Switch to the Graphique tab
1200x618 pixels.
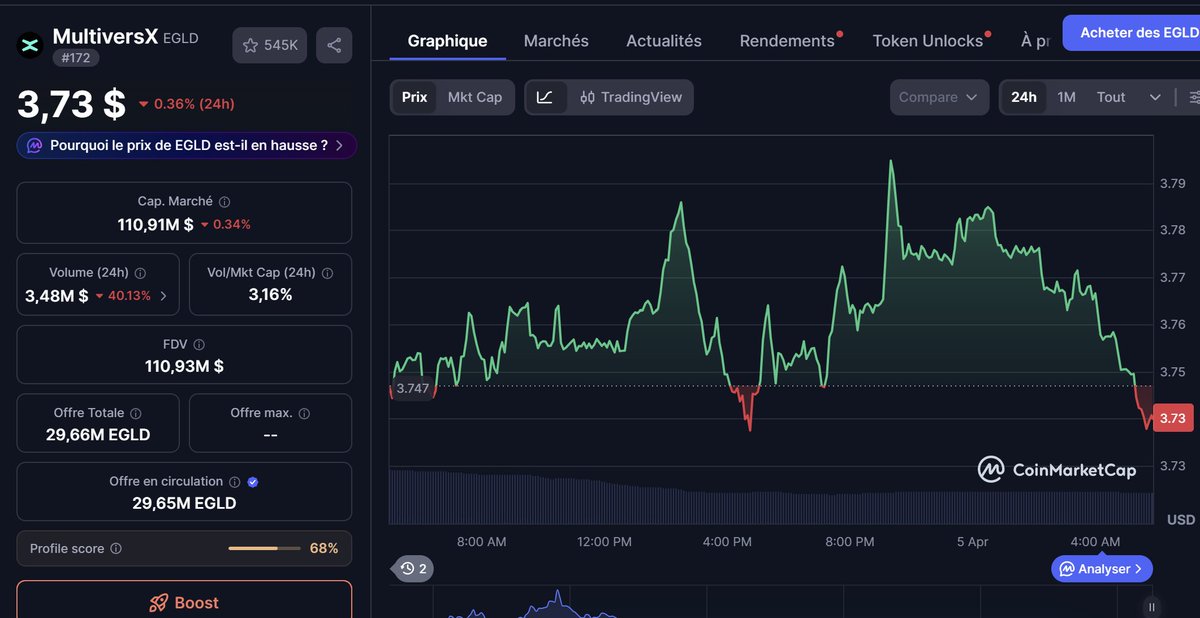tap(447, 41)
